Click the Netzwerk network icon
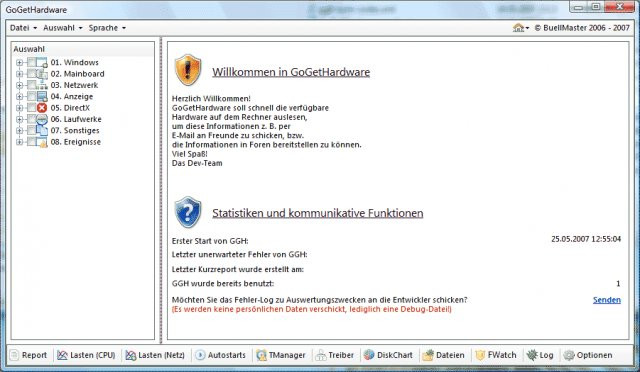 coord(42,85)
